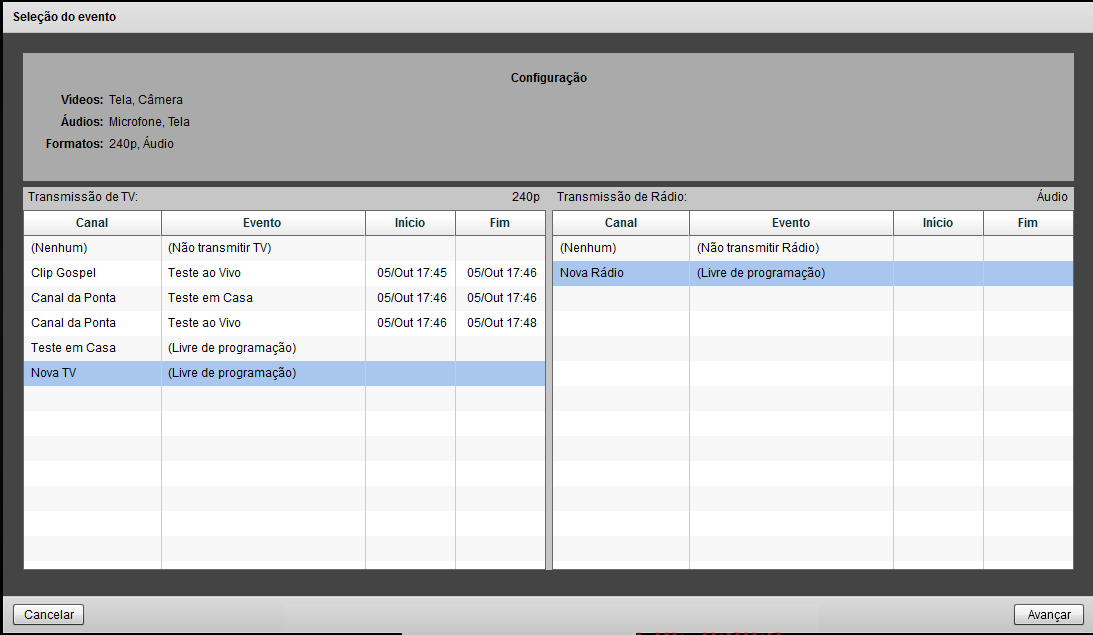Click Fim header in Rádio table

[1028, 223]
